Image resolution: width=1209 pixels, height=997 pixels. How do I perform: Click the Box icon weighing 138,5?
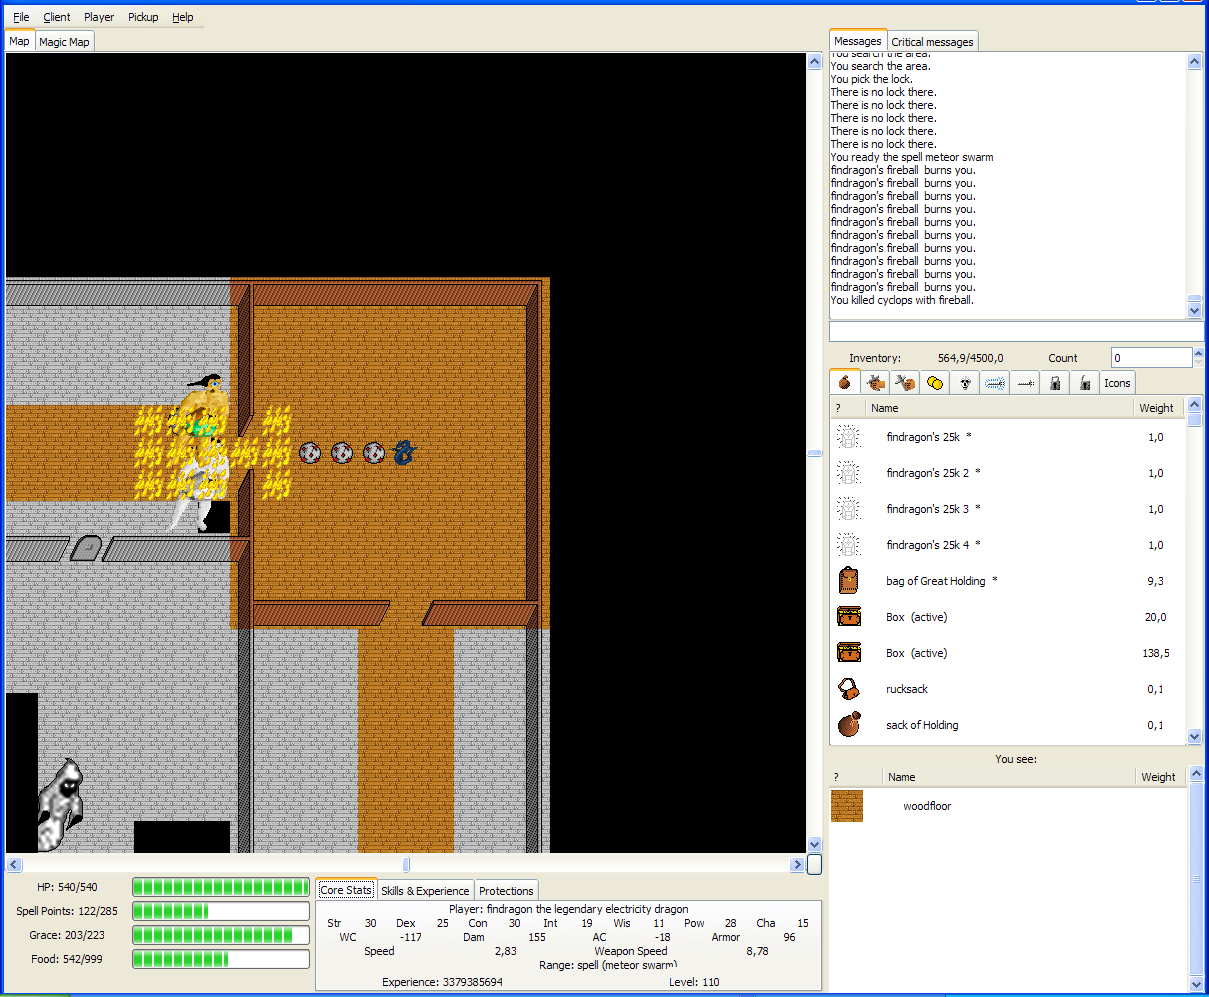(849, 653)
